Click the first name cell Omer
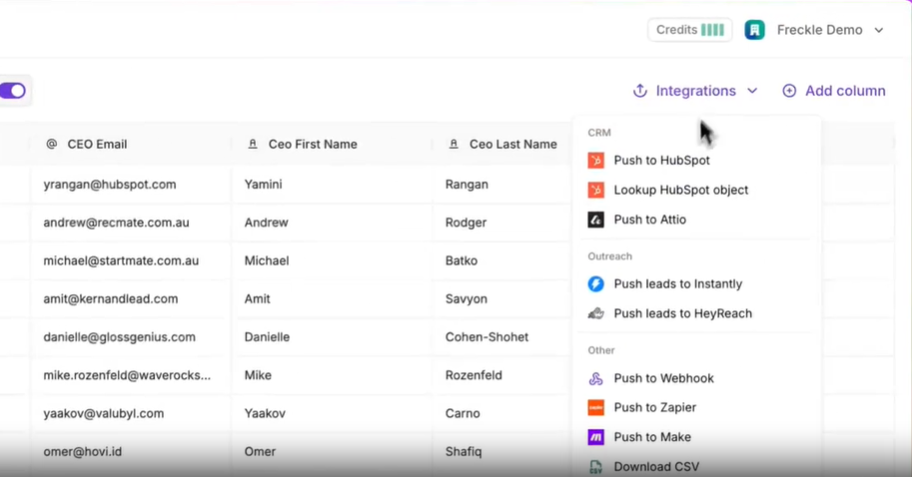The height and width of the screenshot is (477, 912). pos(332,451)
